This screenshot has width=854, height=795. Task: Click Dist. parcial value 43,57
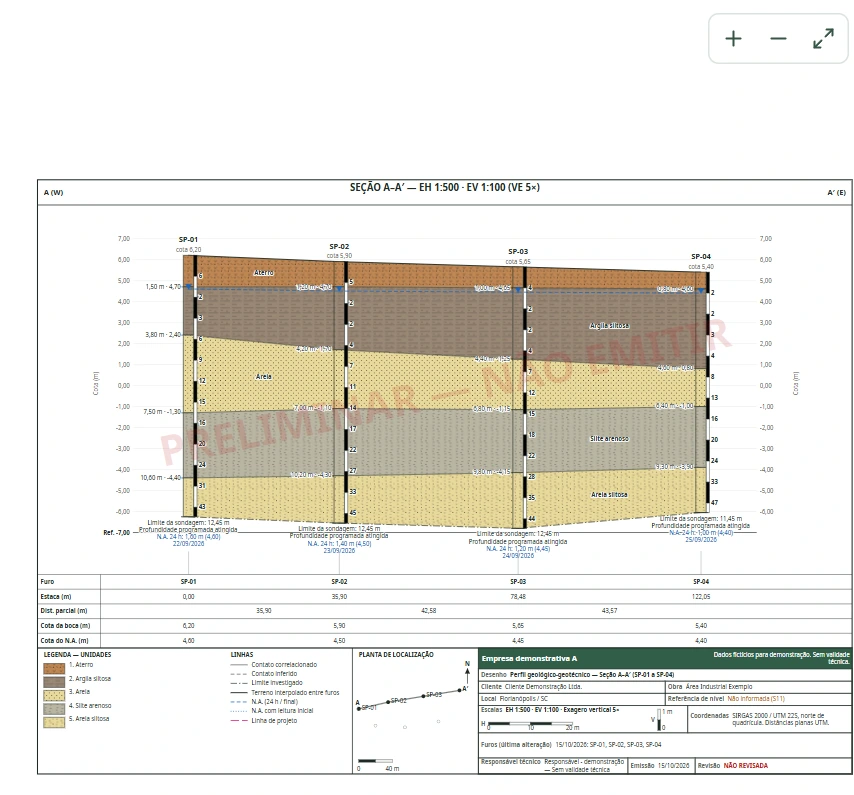click(x=609, y=611)
